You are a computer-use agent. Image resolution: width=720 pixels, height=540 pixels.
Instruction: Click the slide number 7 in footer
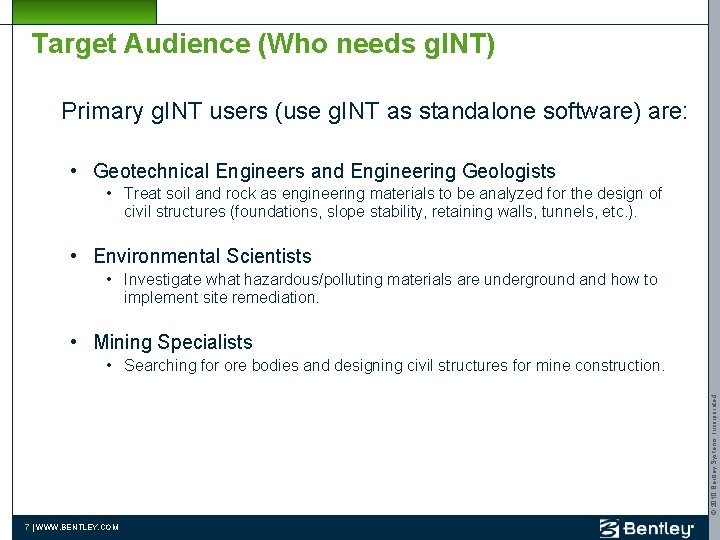(x=27, y=527)
